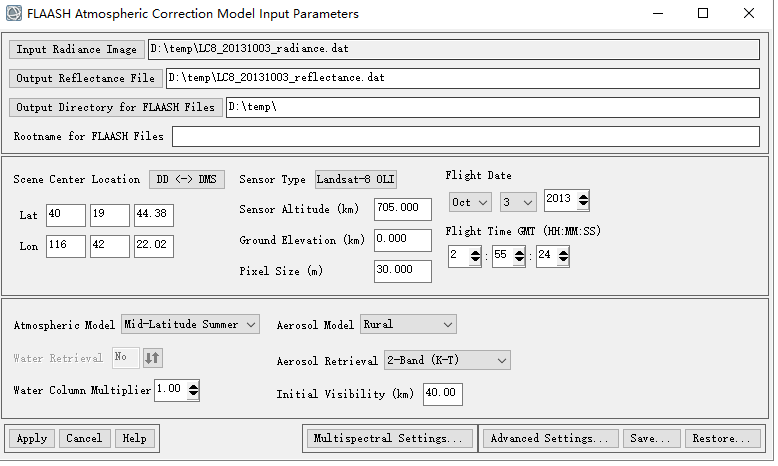Click the Apply button

tap(32, 439)
